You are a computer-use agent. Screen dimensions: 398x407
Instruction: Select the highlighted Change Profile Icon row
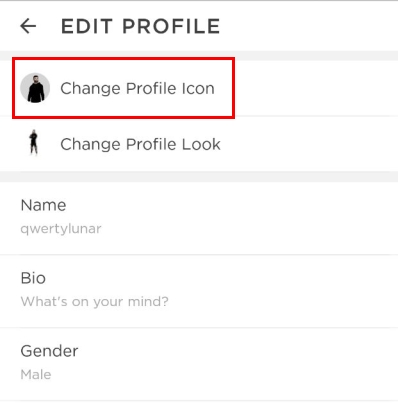click(x=124, y=88)
